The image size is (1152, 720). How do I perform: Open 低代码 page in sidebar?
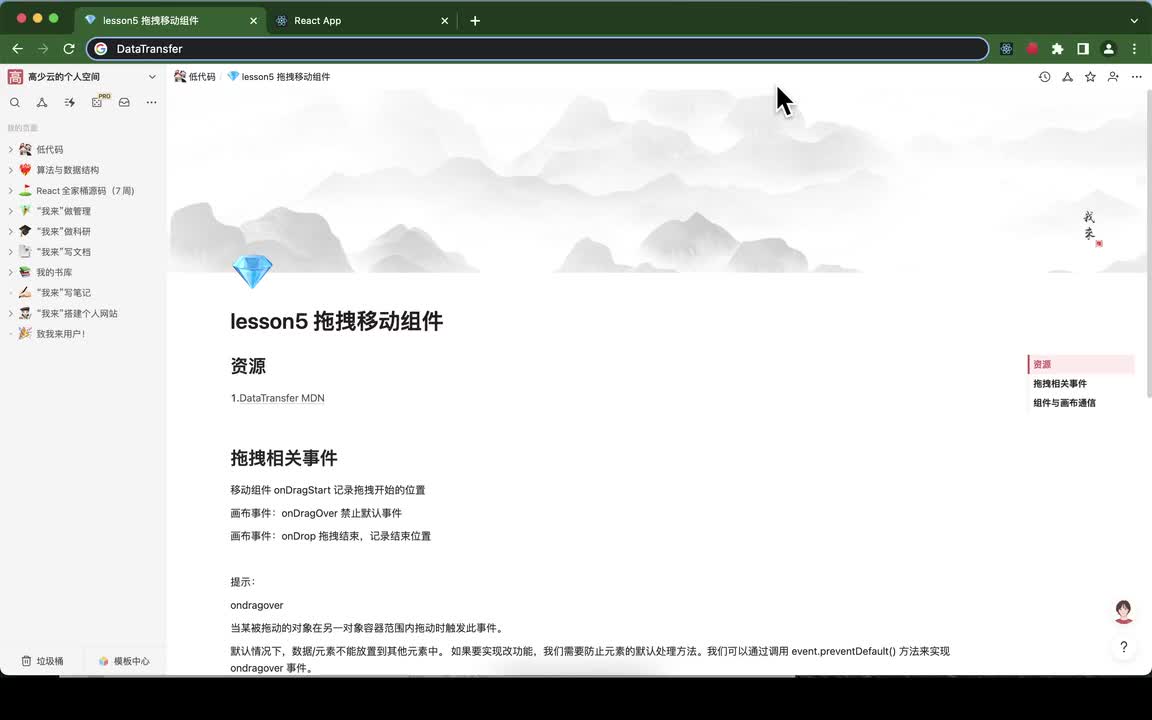coord(50,149)
